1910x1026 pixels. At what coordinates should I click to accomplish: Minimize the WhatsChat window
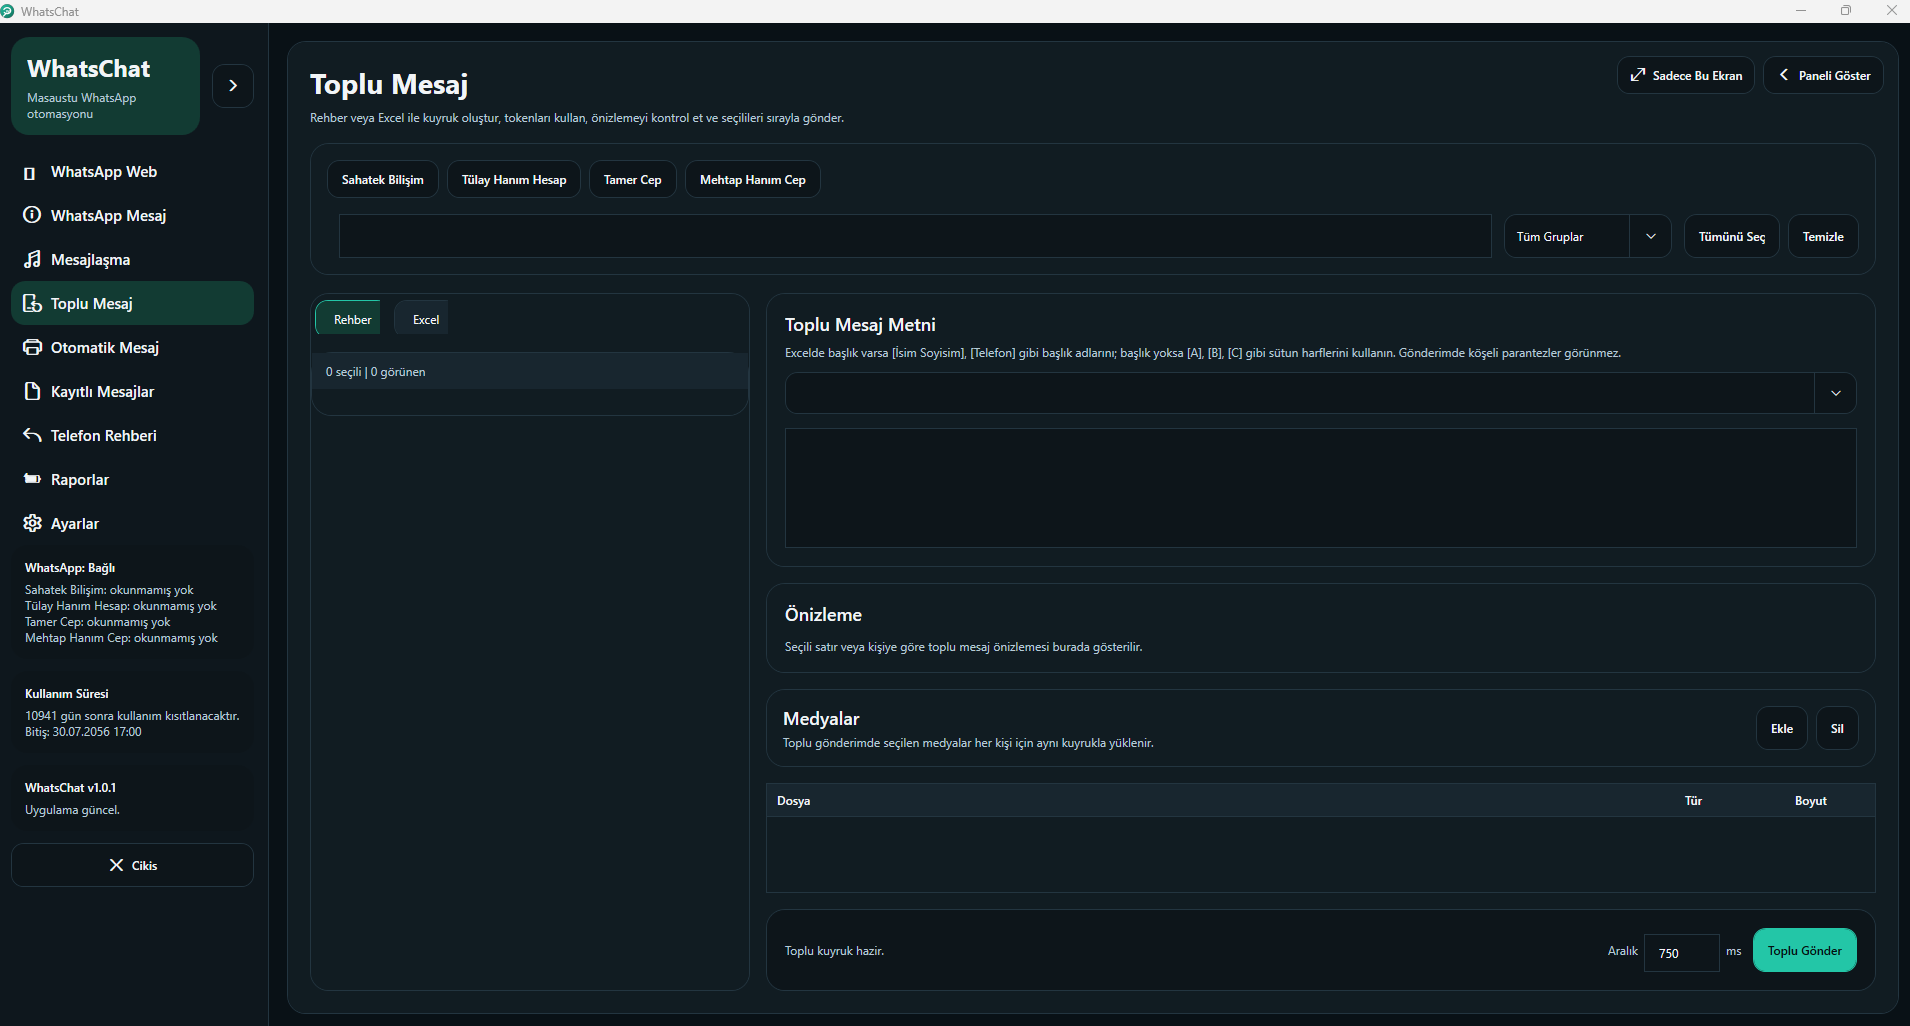pyautogui.click(x=1800, y=11)
